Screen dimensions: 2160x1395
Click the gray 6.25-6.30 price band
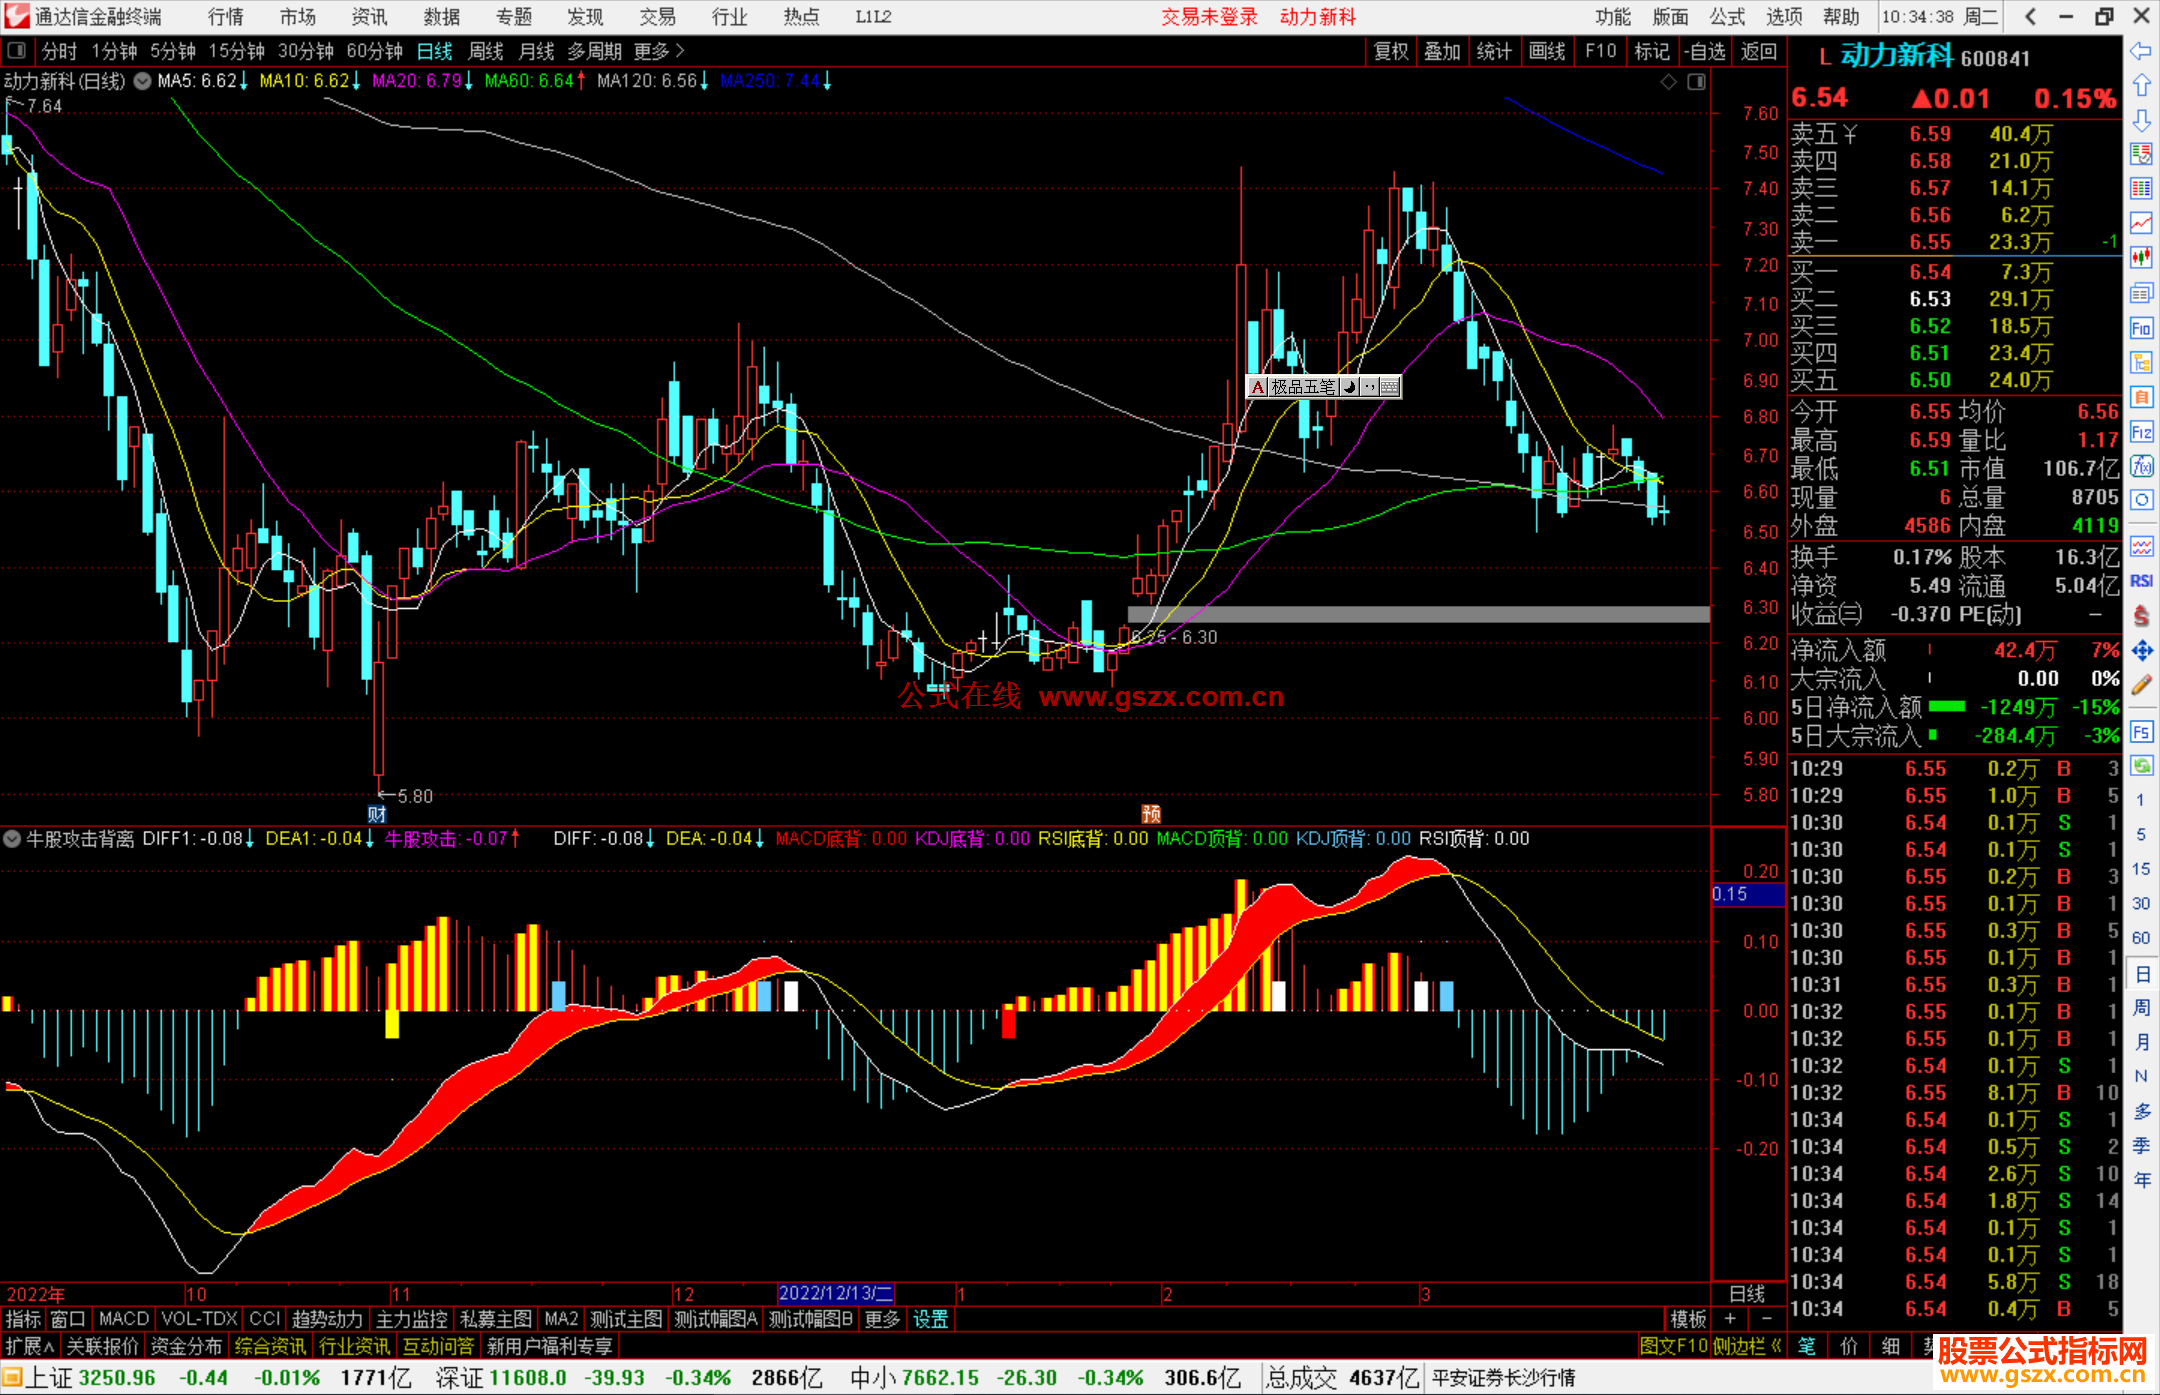[x=1418, y=614]
